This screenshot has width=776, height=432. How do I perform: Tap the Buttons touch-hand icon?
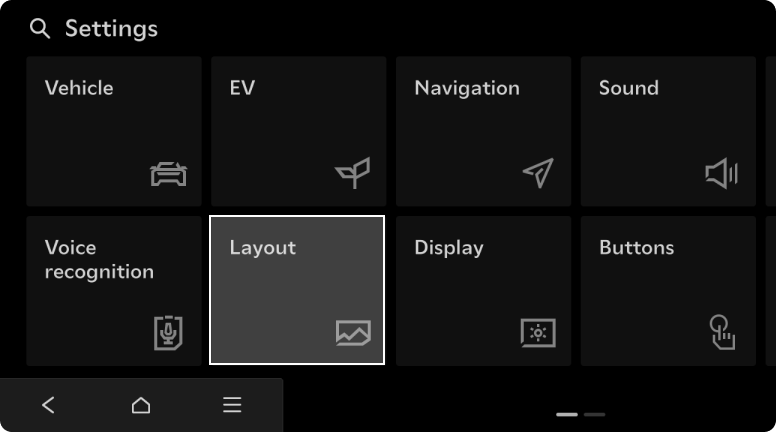(x=721, y=332)
